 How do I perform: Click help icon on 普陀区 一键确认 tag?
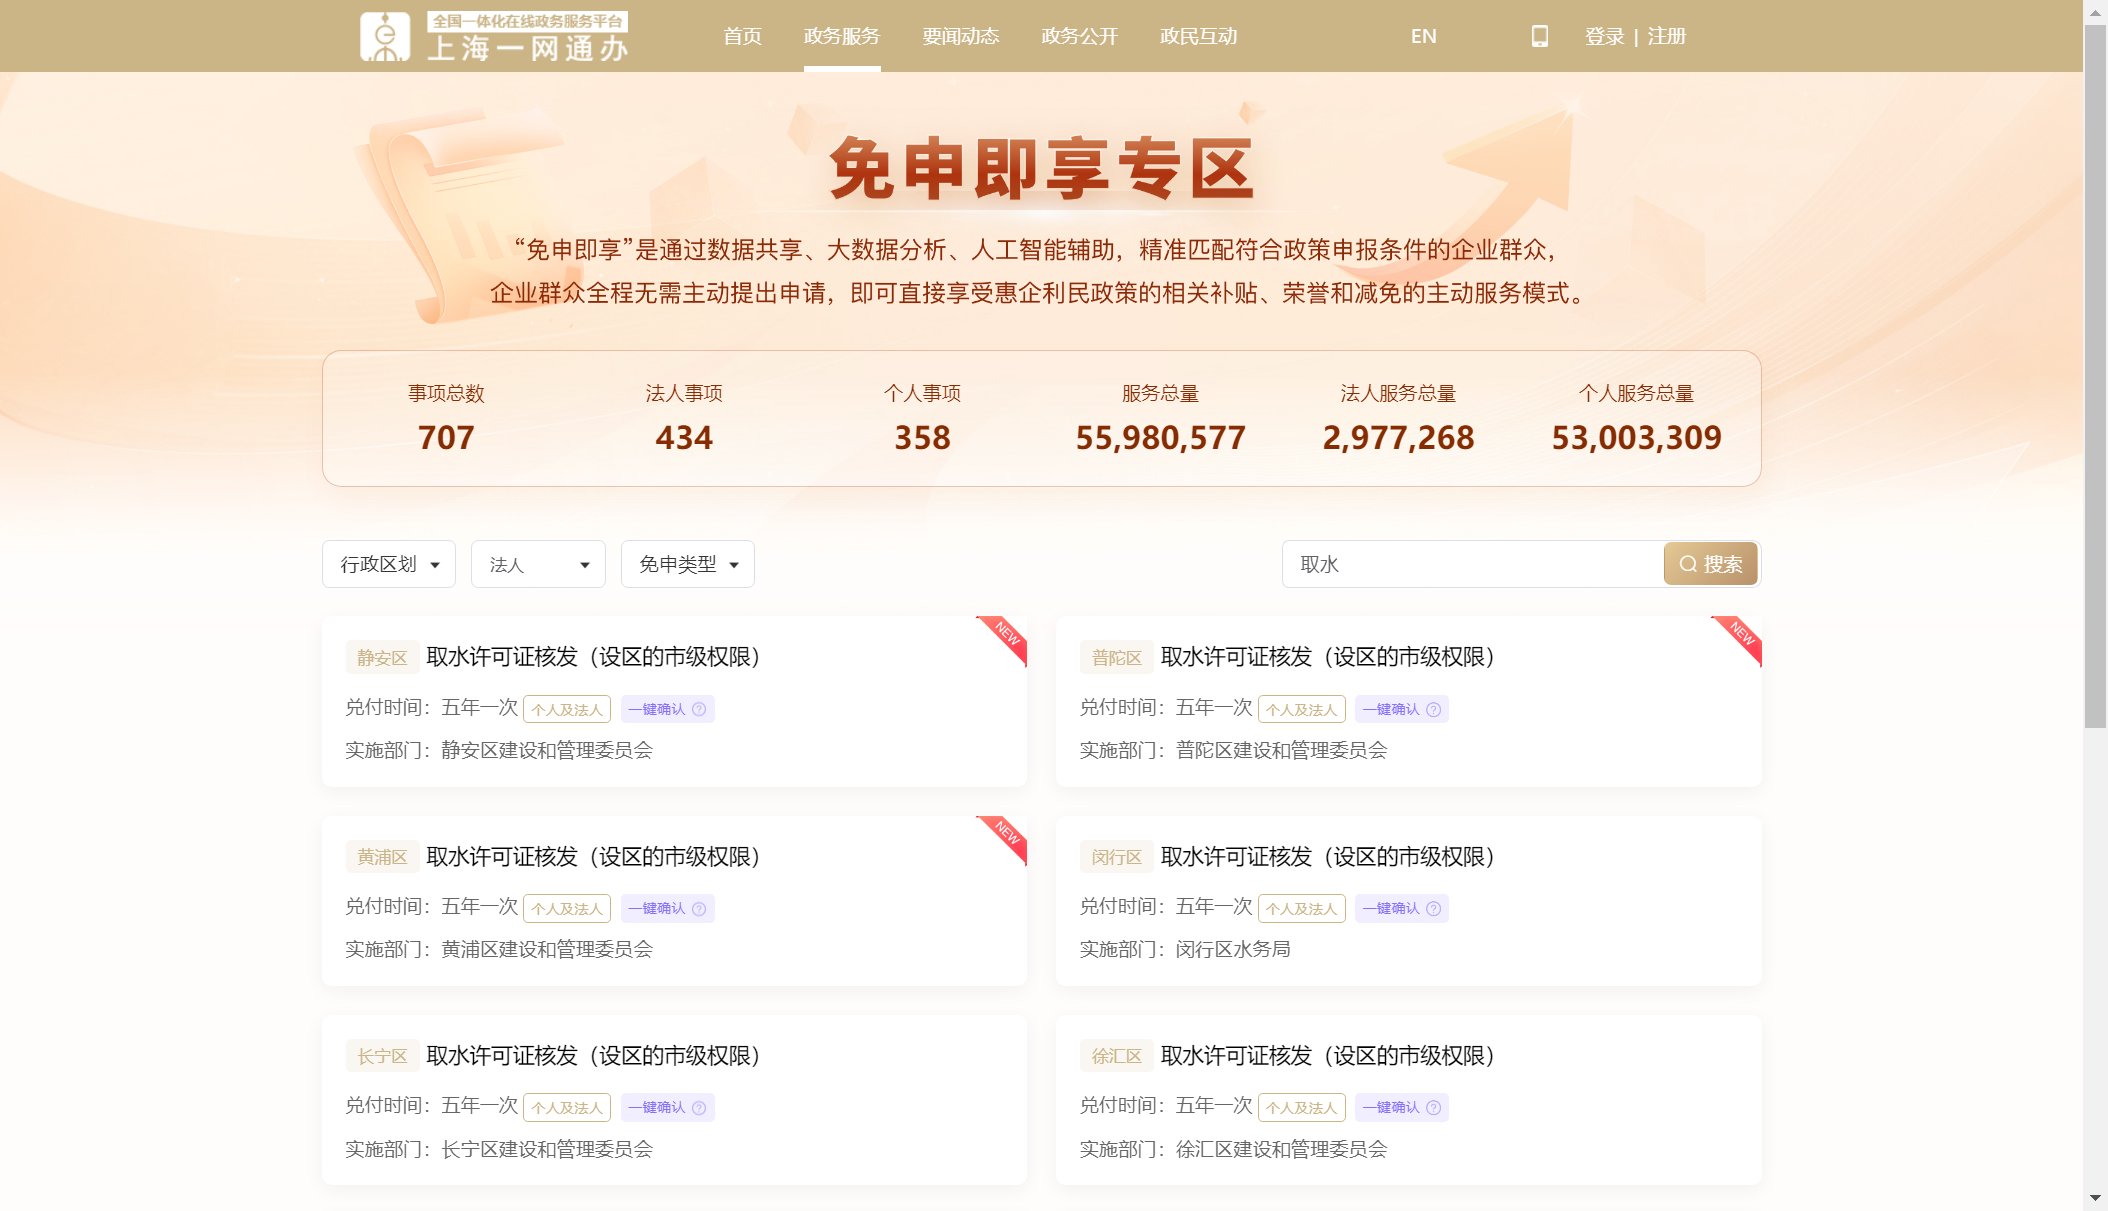click(x=1433, y=709)
